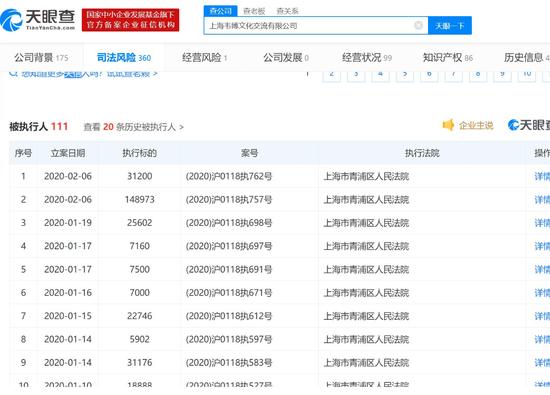Screen dimensions: 550x395
Task: Select case number (2020)沪0118执757号
Action: [229, 199]
